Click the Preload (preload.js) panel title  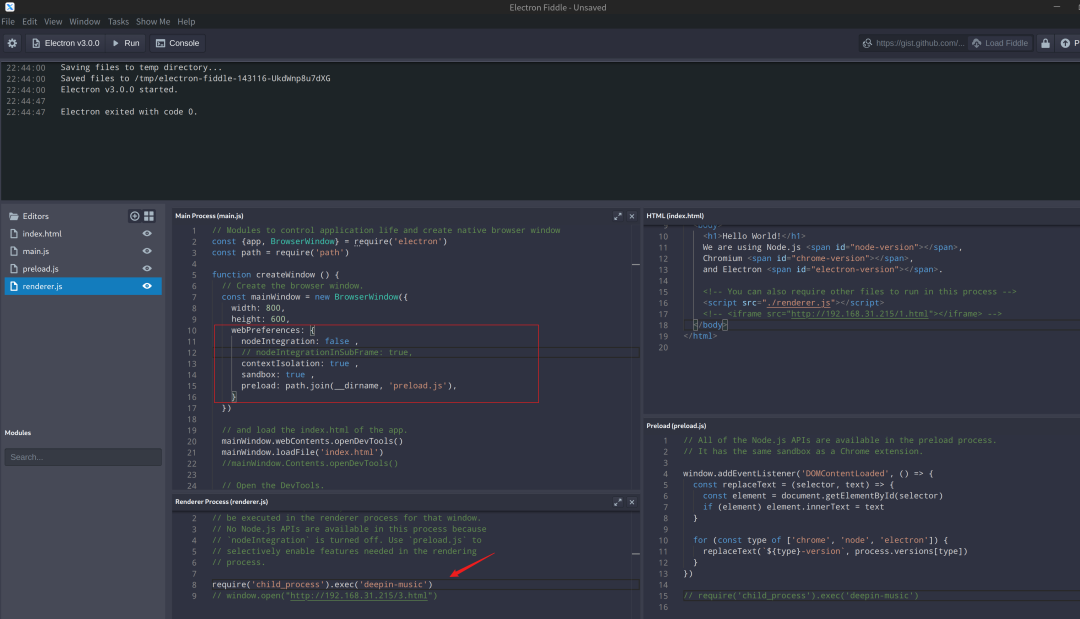[676, 426]
